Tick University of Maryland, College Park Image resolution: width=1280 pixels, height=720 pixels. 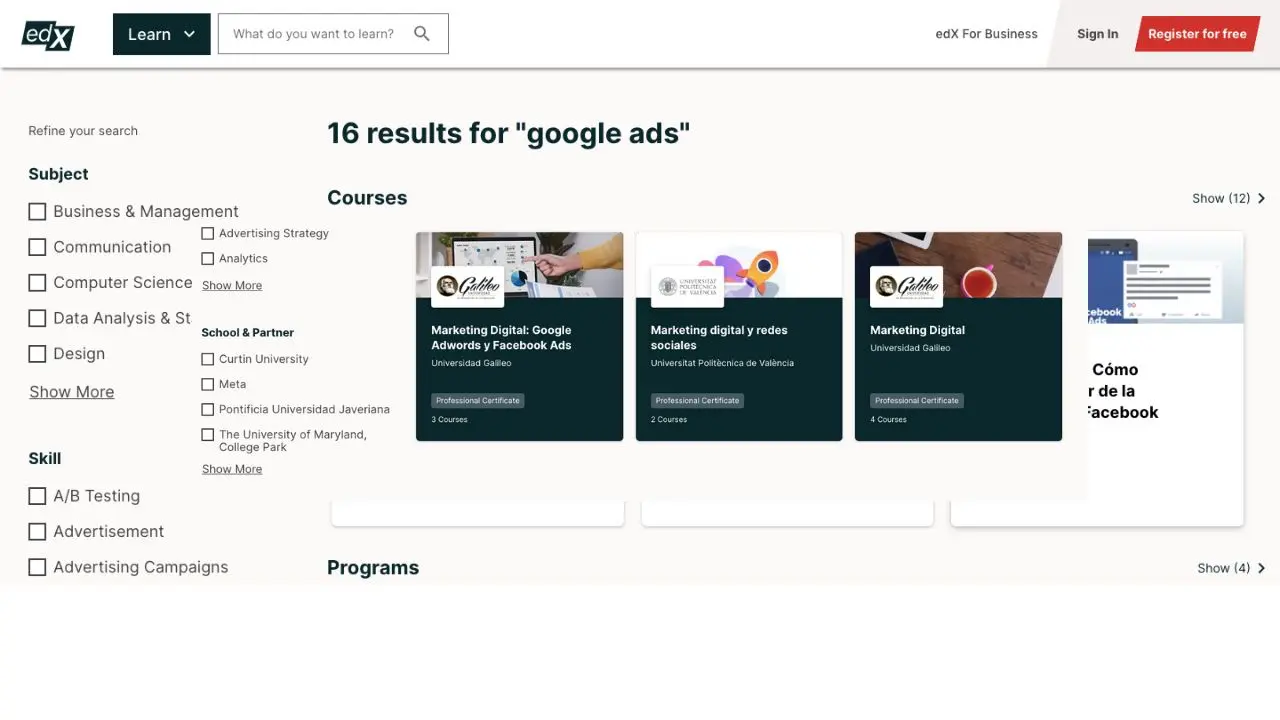click(208, 435)
